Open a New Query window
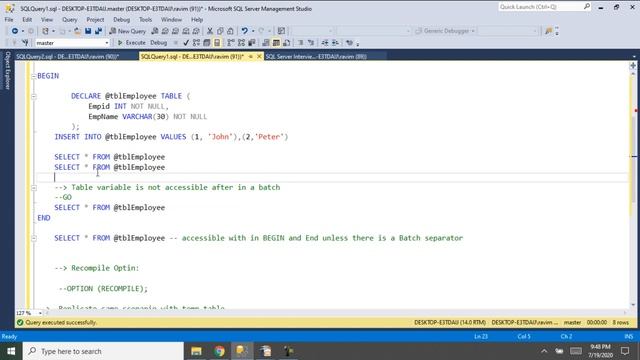Viewport: 640px width, 360px height. click(x=127, y=31)
